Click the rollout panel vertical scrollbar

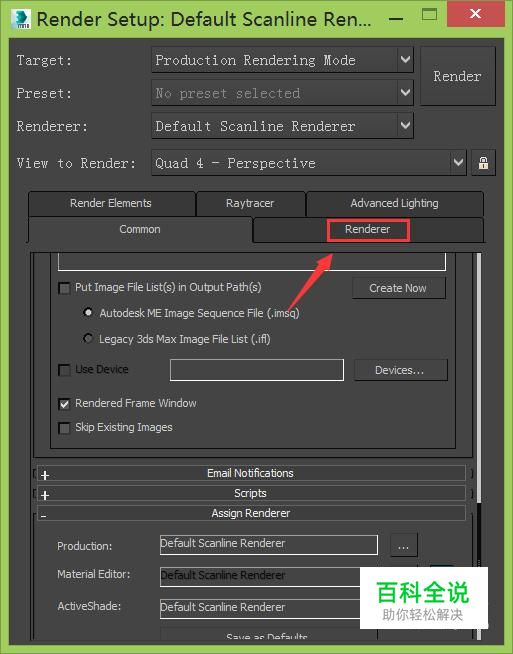[479, 377]
